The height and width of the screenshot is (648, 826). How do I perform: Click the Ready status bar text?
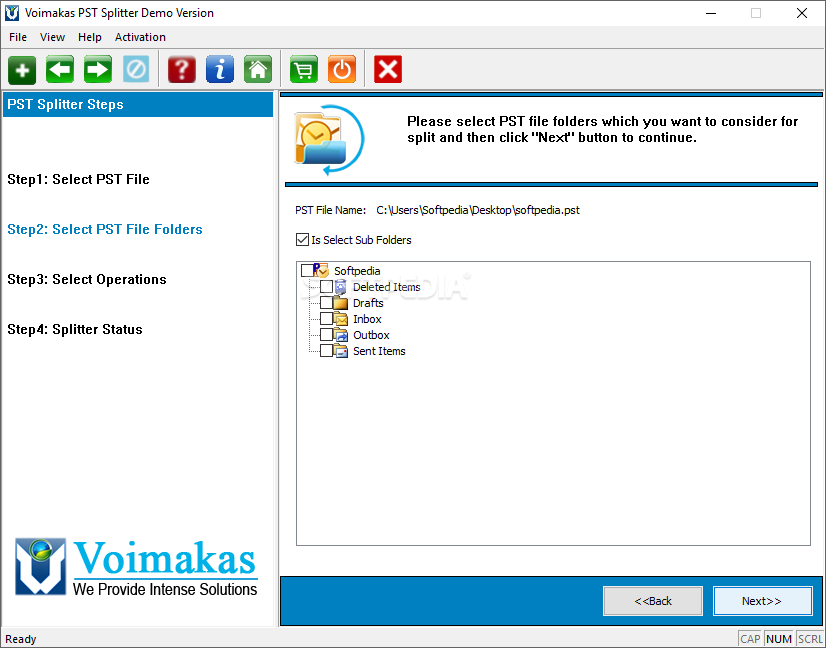pos(21,639)
